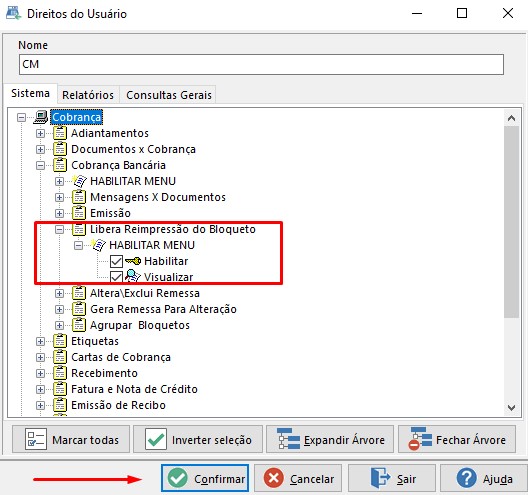Expand the Fatura e Nota de Crédito node
Image resolution: width=528 pixels, height=495 pixels.
(40, 389)
